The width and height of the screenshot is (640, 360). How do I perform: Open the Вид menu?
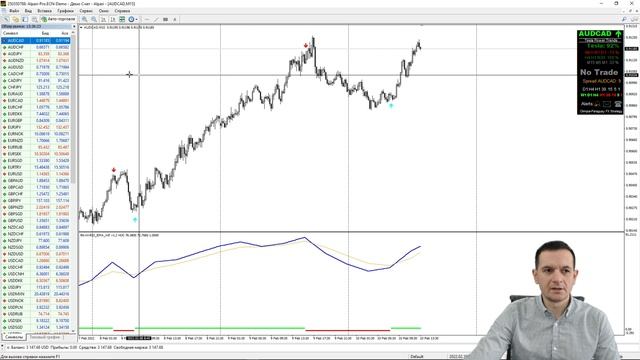coord(28,11)
